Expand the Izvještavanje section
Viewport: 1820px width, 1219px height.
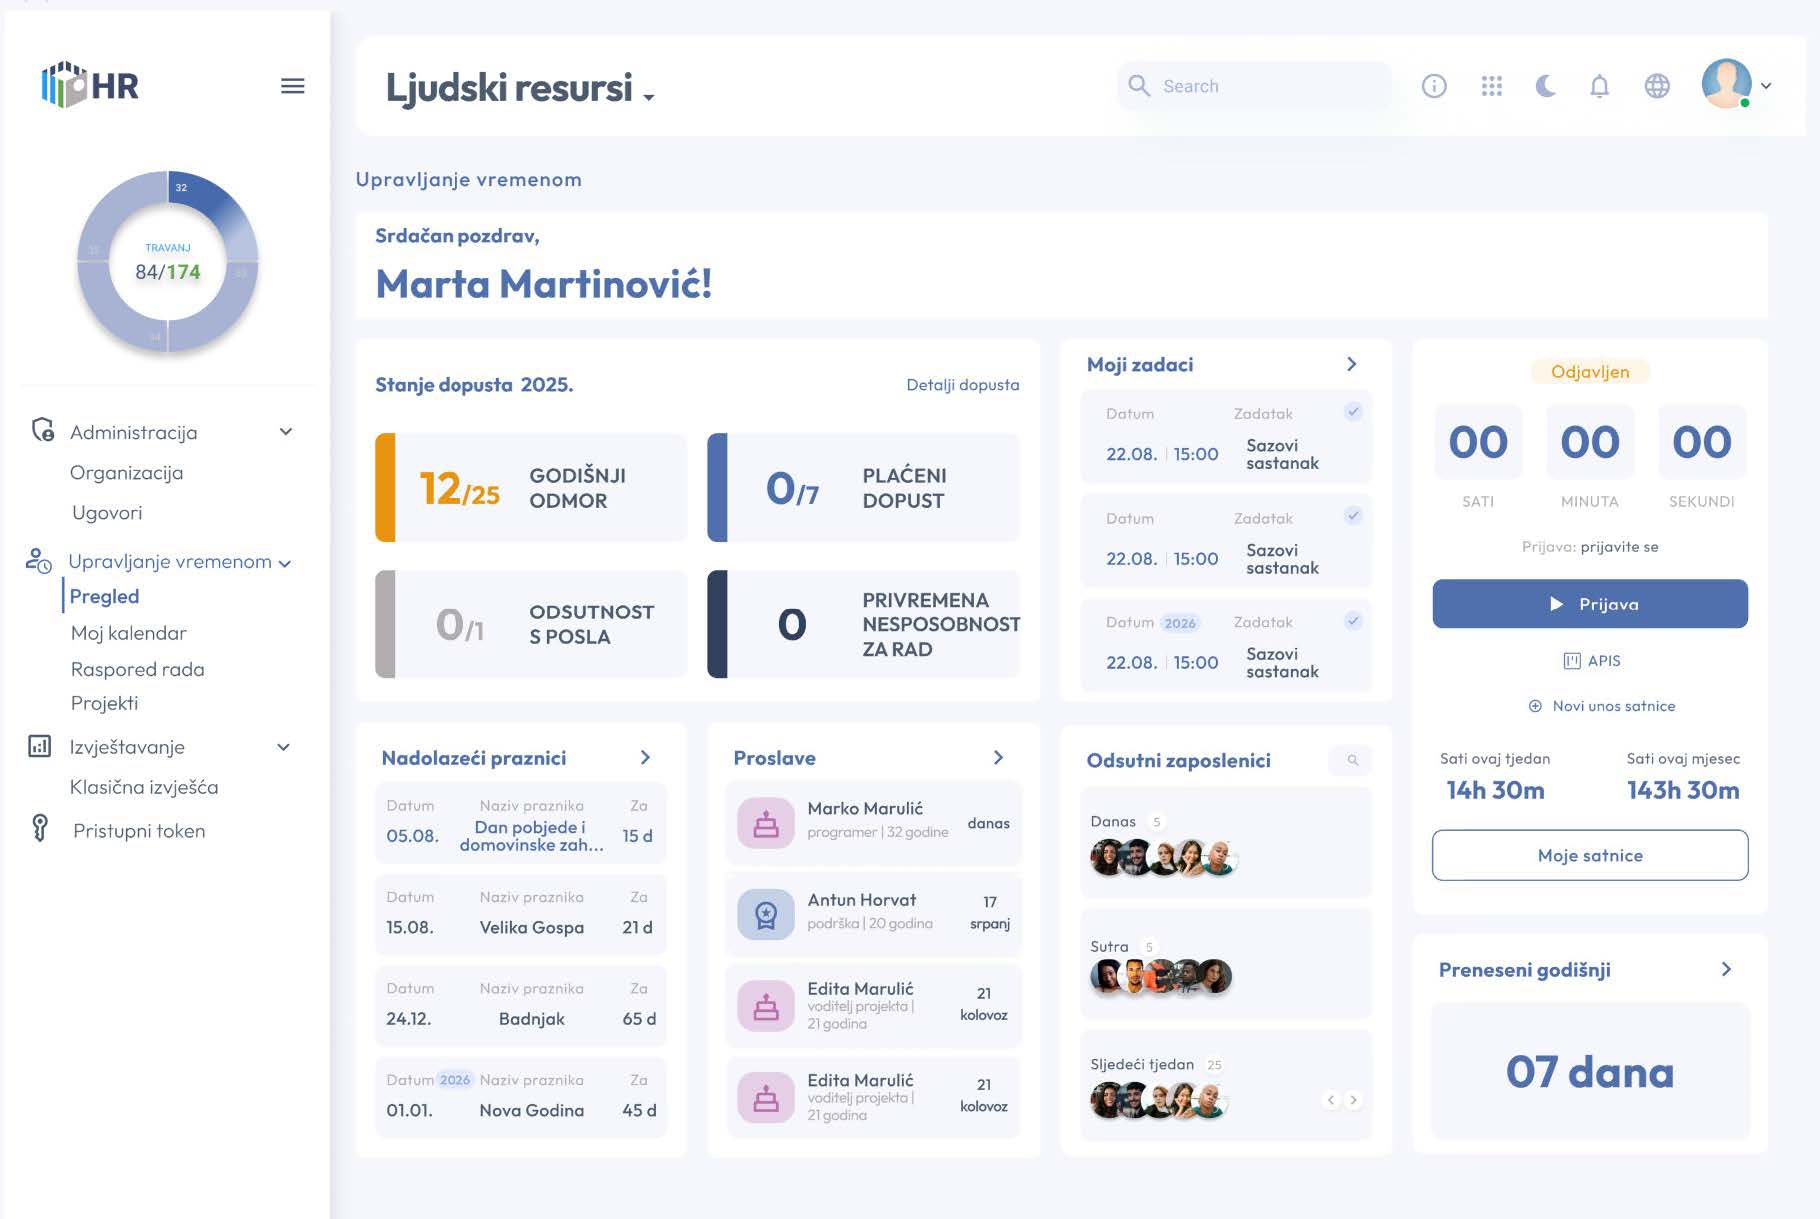(283, 747)
